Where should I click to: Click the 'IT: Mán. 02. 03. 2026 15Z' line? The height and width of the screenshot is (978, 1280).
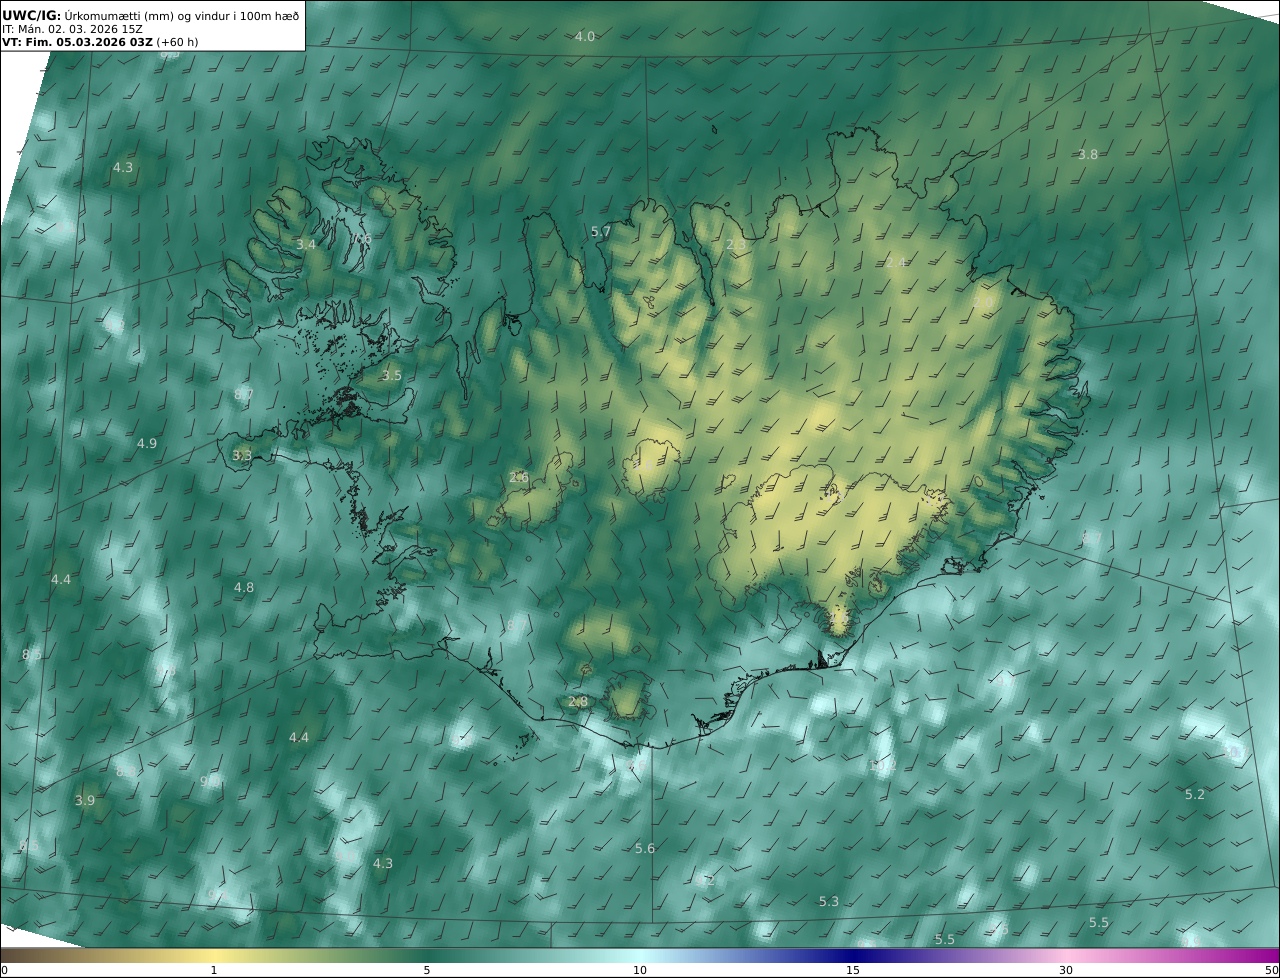(x=73, y=29)
